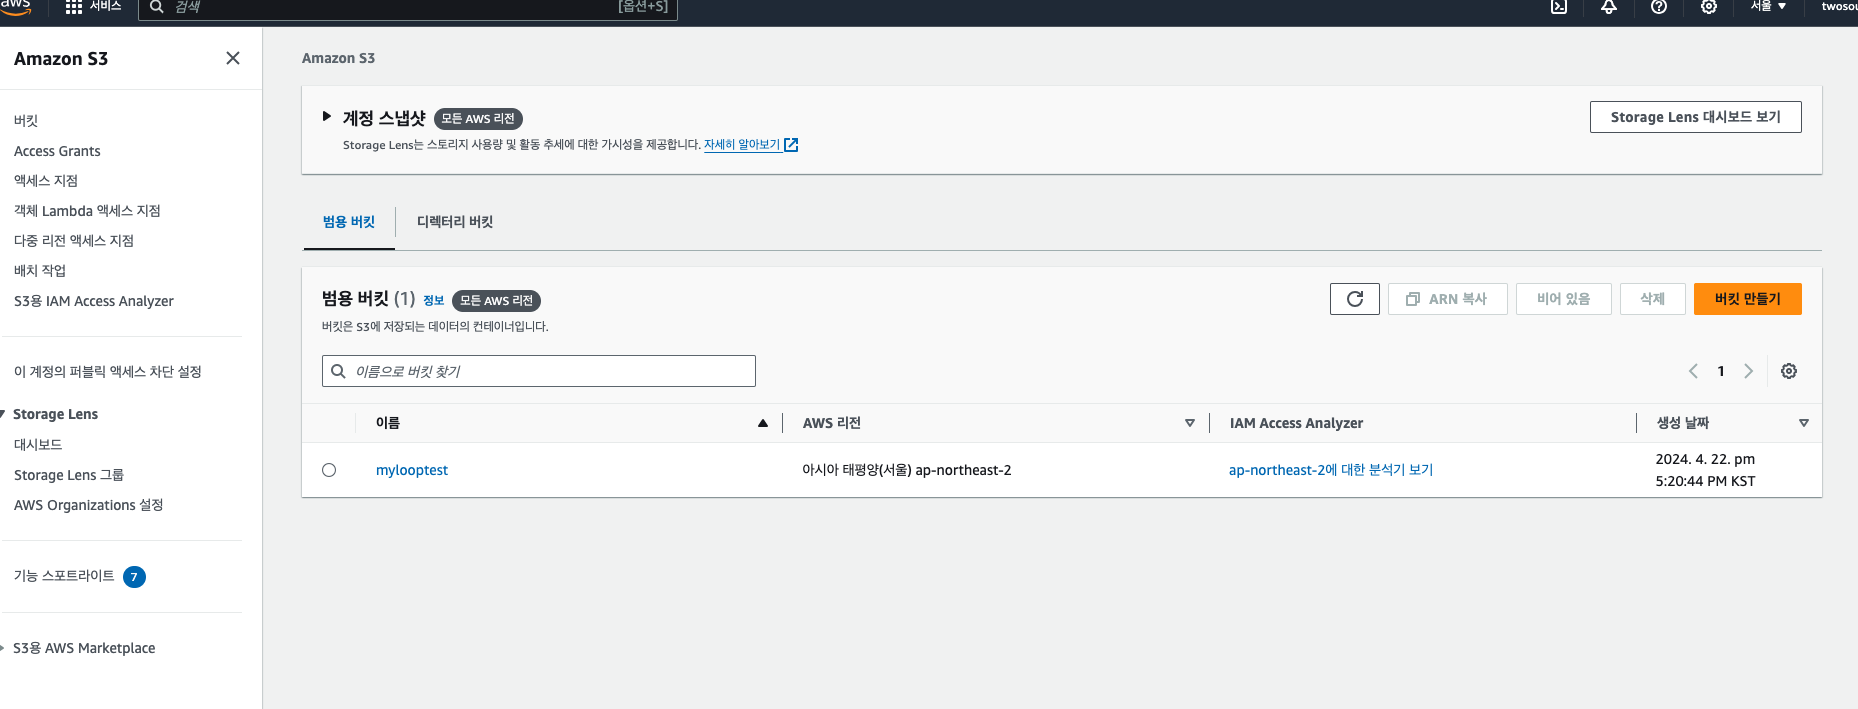Image resolution: width=1858 pixels, height=709 pixels.
Task: Open 퍼블릭 액세스 차단 설정 page
Action: tap(108, 372)
